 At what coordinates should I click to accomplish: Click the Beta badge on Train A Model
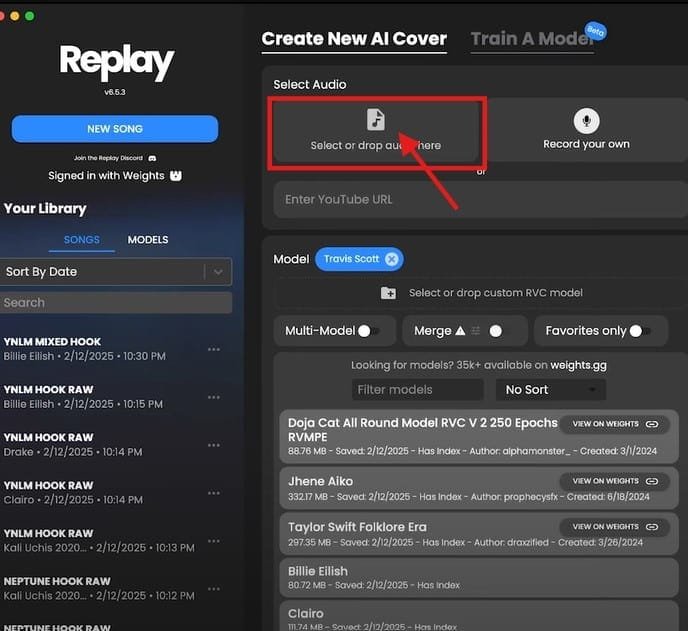click(596, 31)
